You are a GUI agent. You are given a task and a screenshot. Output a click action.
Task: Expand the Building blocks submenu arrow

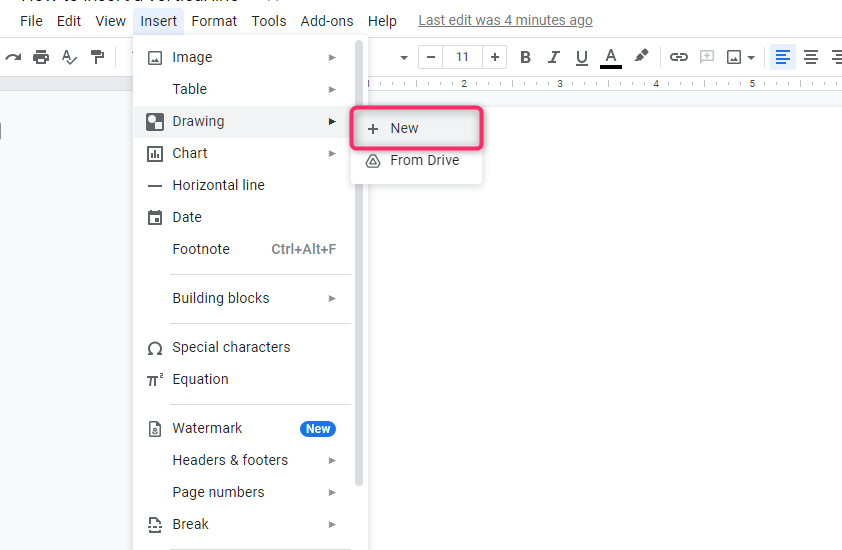tap(332, 299)
